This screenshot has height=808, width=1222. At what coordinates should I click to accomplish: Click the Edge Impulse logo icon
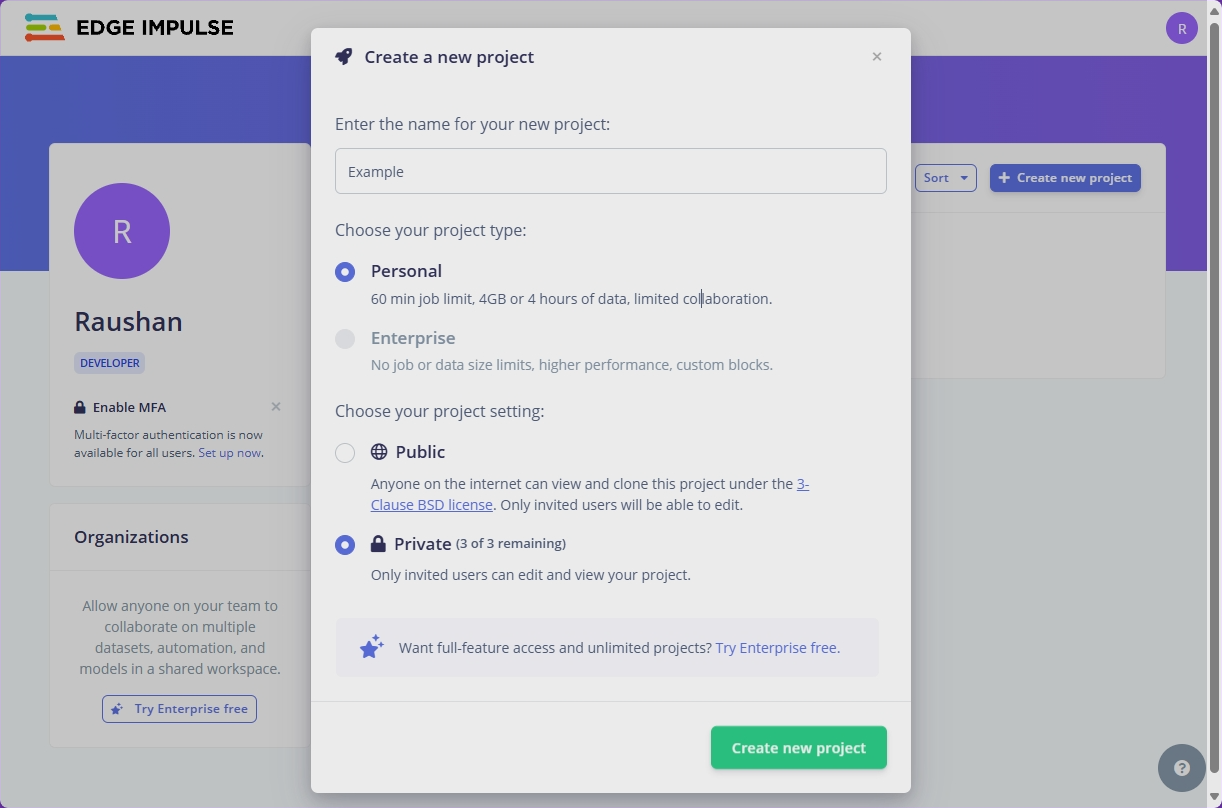pyautogui.click(x=45, y=28)
